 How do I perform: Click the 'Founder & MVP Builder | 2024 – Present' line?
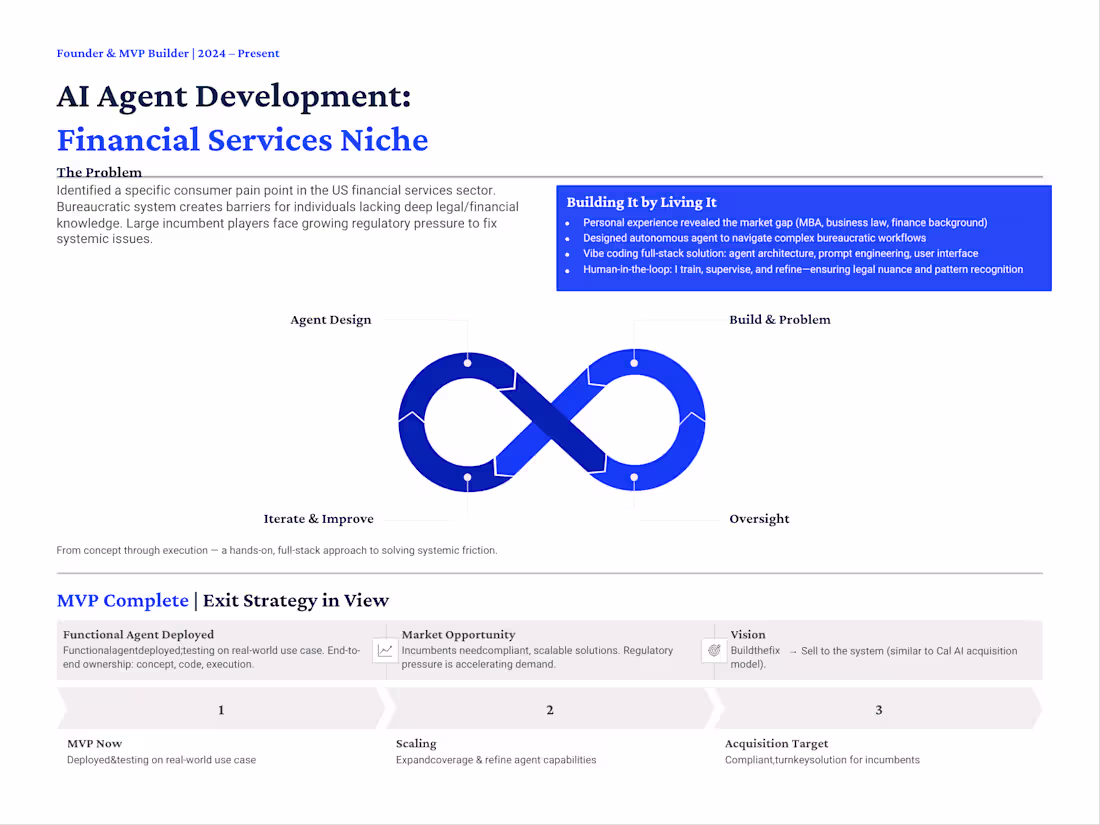[168, 53]
